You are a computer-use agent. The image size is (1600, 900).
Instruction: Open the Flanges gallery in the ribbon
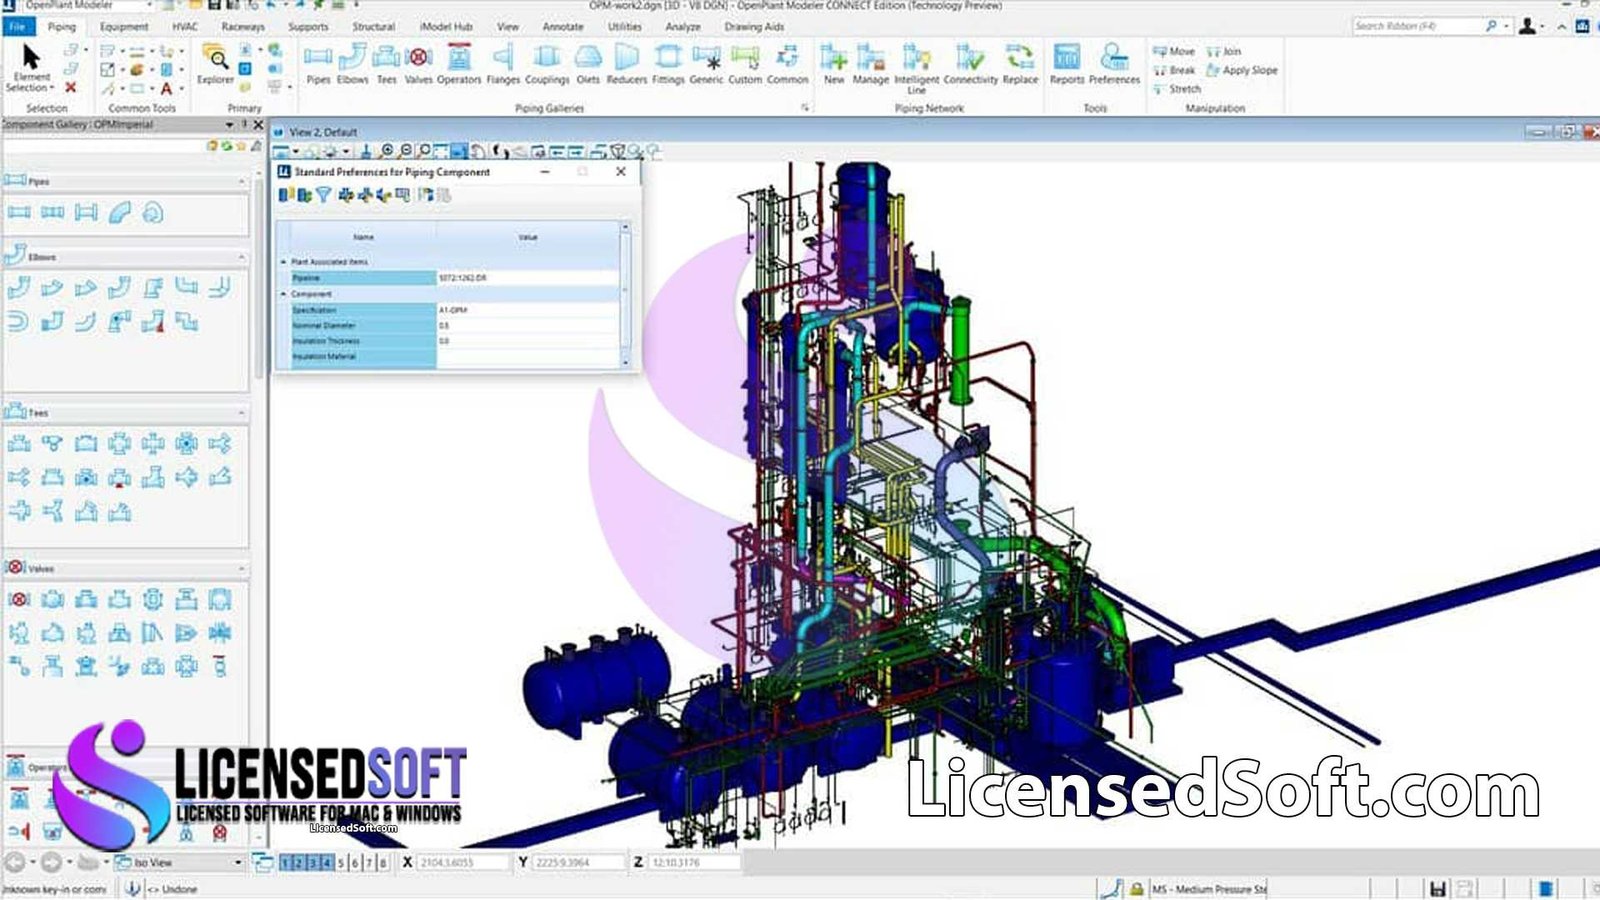[503, 64]
